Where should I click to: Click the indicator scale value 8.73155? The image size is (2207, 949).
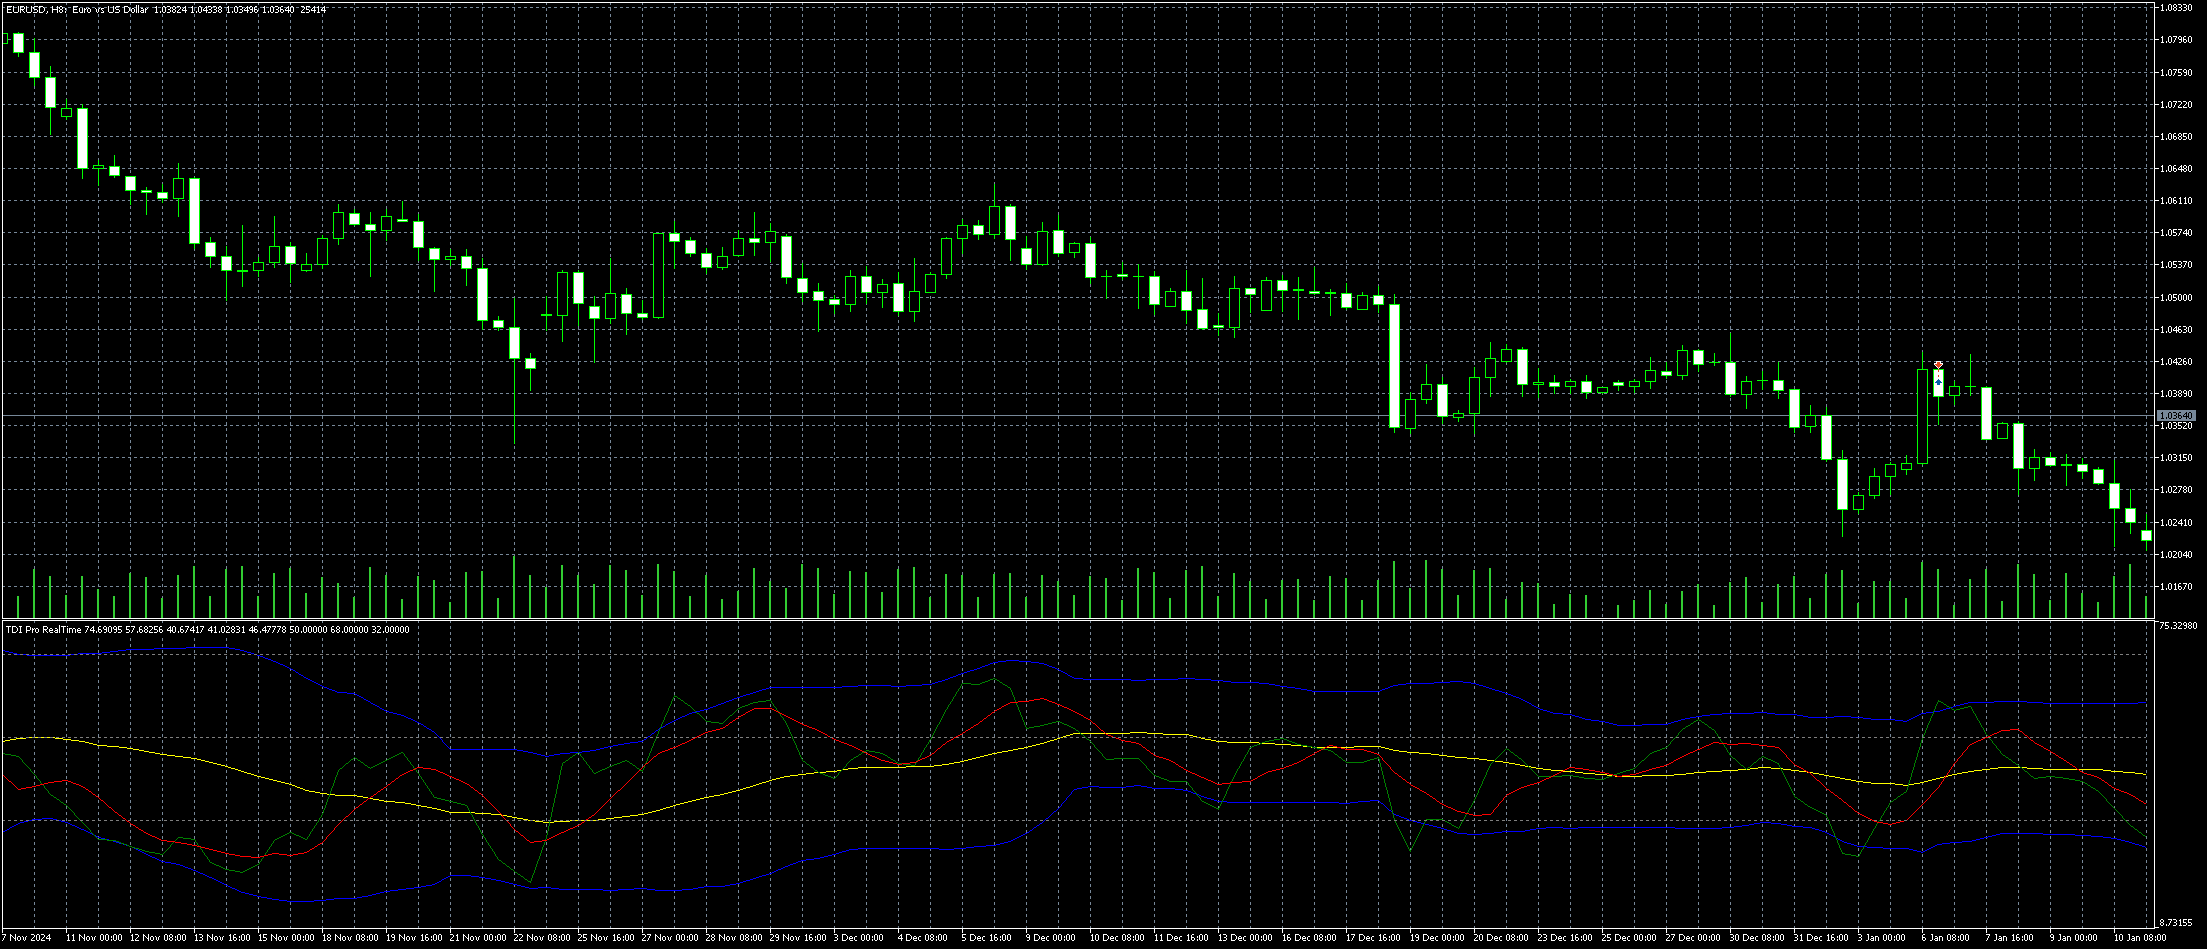2175,922
